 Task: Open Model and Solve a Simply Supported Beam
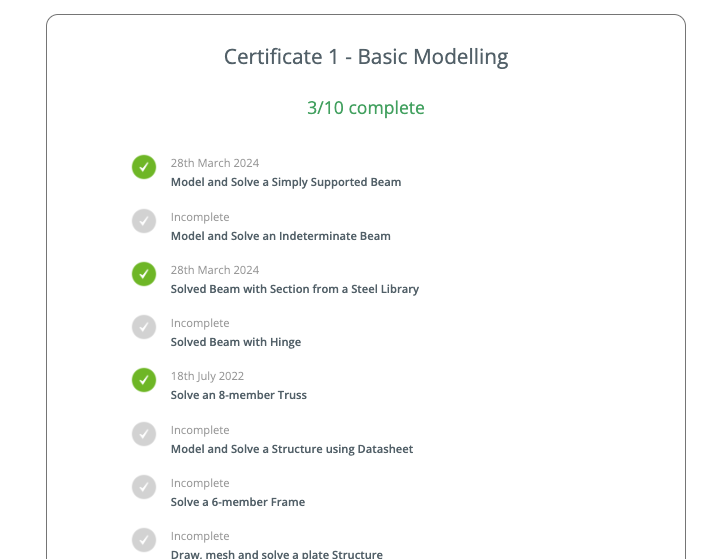pos(286,182)
